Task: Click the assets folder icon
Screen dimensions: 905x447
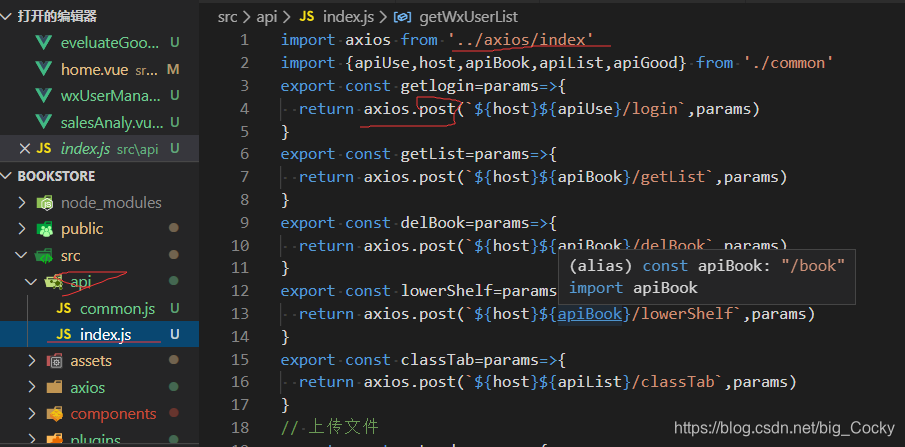Action: pos(54,361)
